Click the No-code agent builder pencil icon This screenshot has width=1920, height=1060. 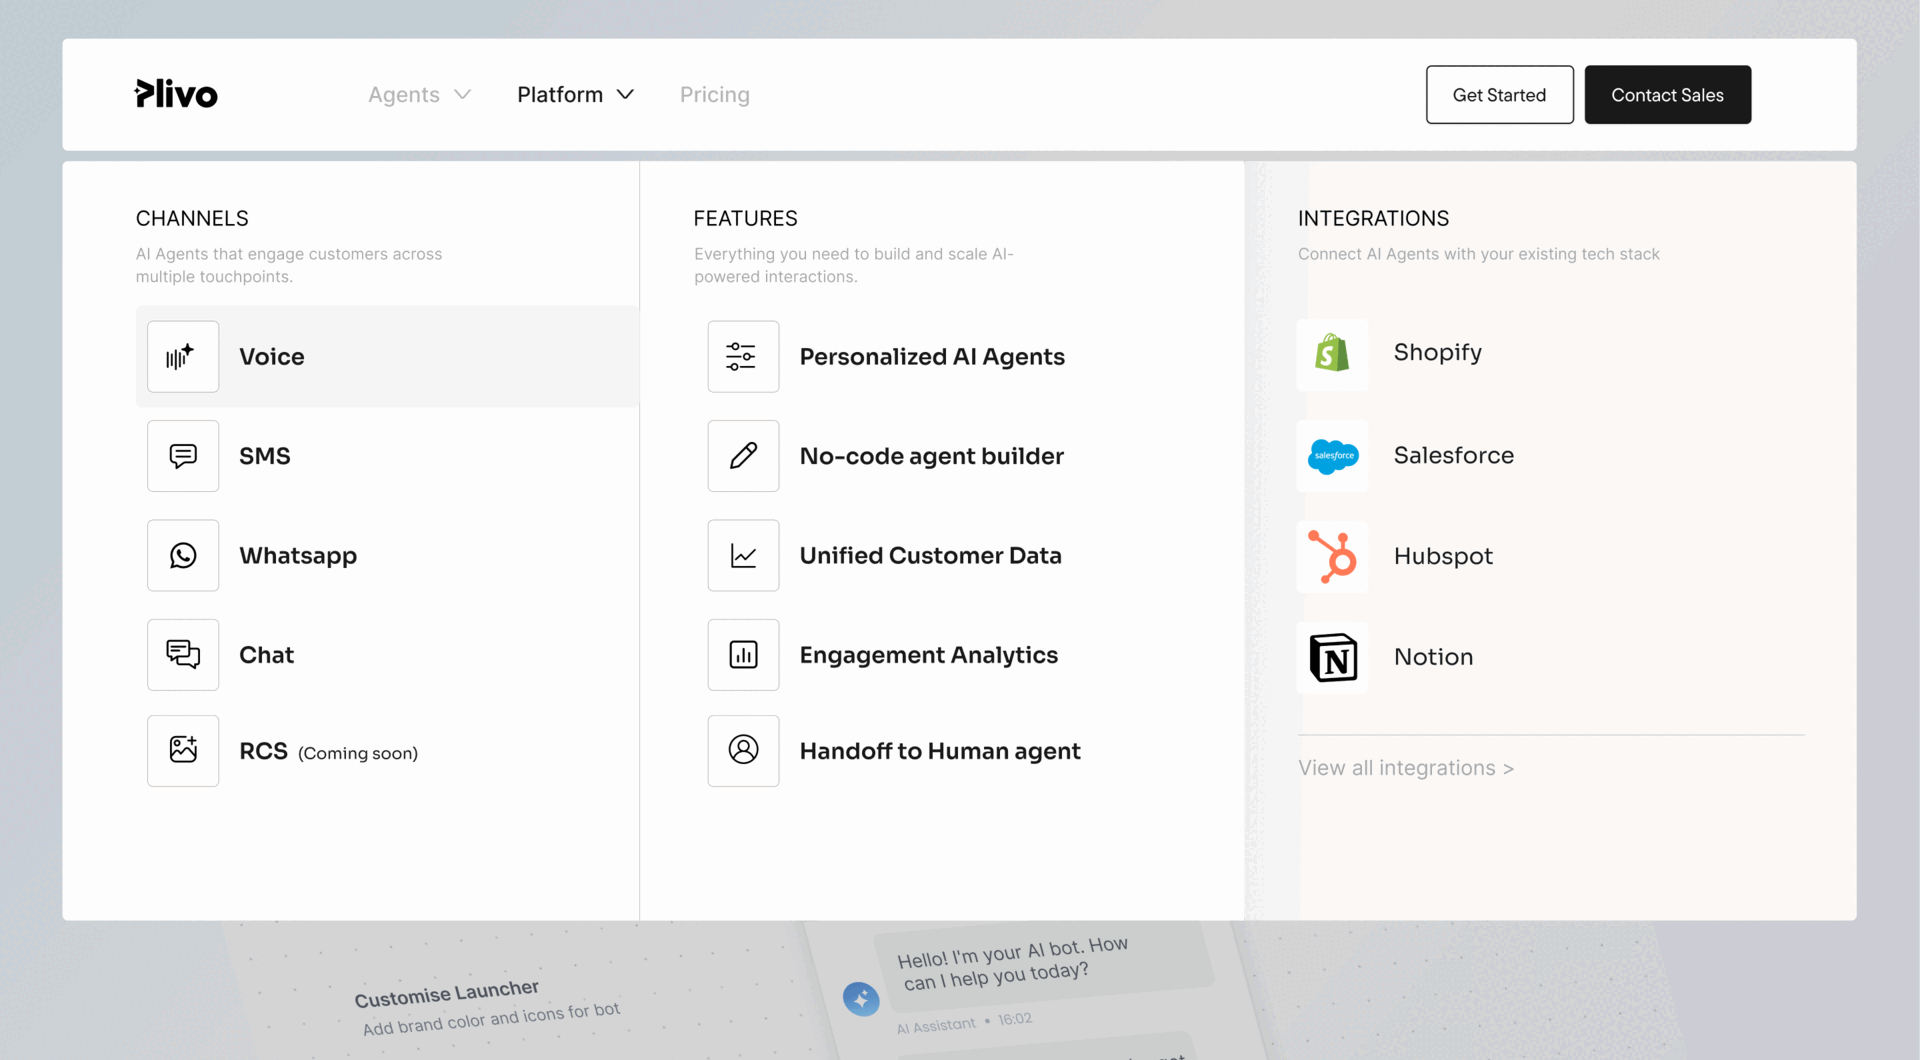point(742,456)
